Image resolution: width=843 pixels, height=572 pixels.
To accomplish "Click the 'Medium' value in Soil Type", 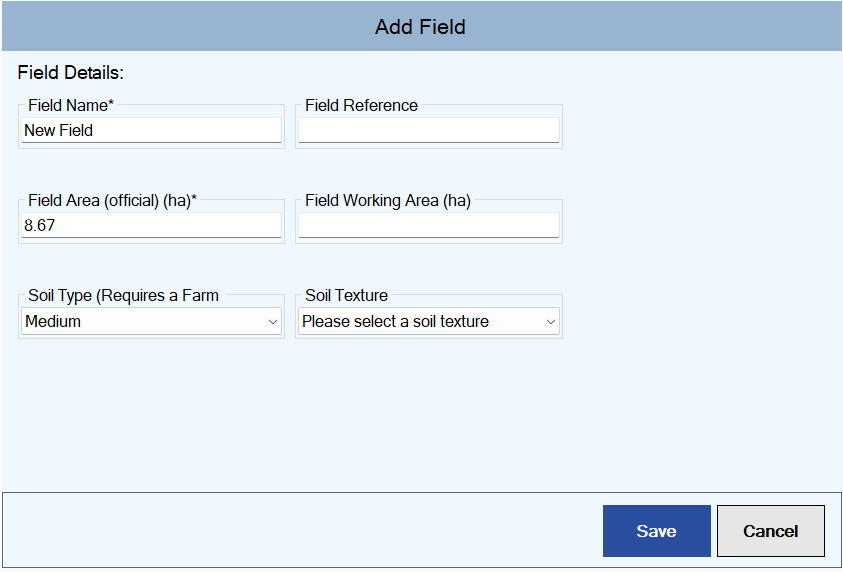I will point(53,321).
